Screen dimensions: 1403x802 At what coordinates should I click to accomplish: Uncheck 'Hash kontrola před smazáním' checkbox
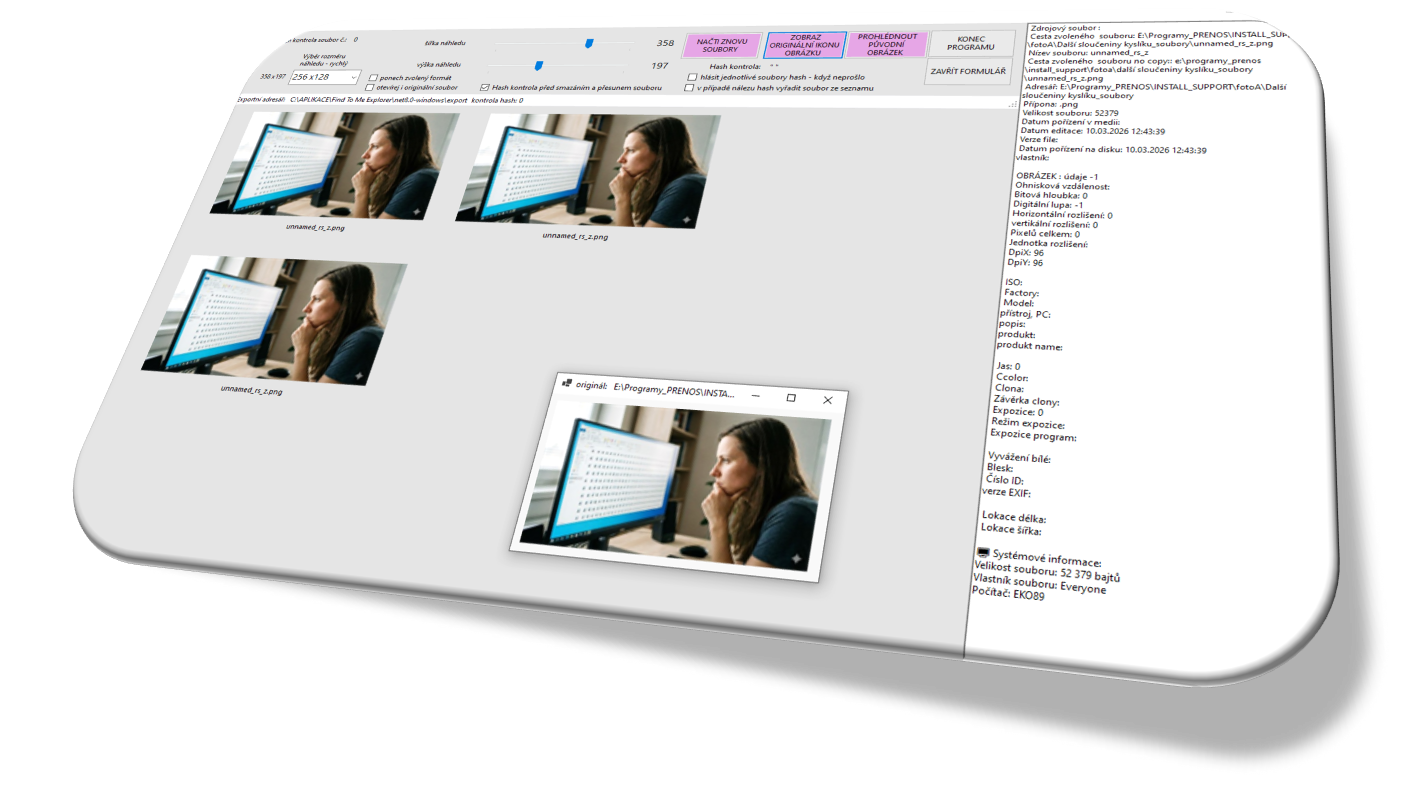(484, 88)
